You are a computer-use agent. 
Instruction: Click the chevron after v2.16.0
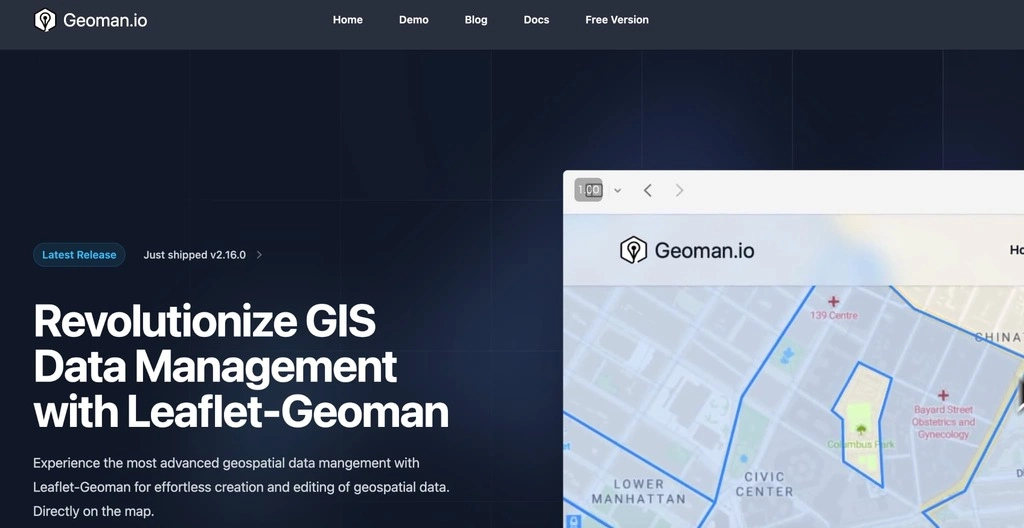pyautogui.click(x=259, y=255)
